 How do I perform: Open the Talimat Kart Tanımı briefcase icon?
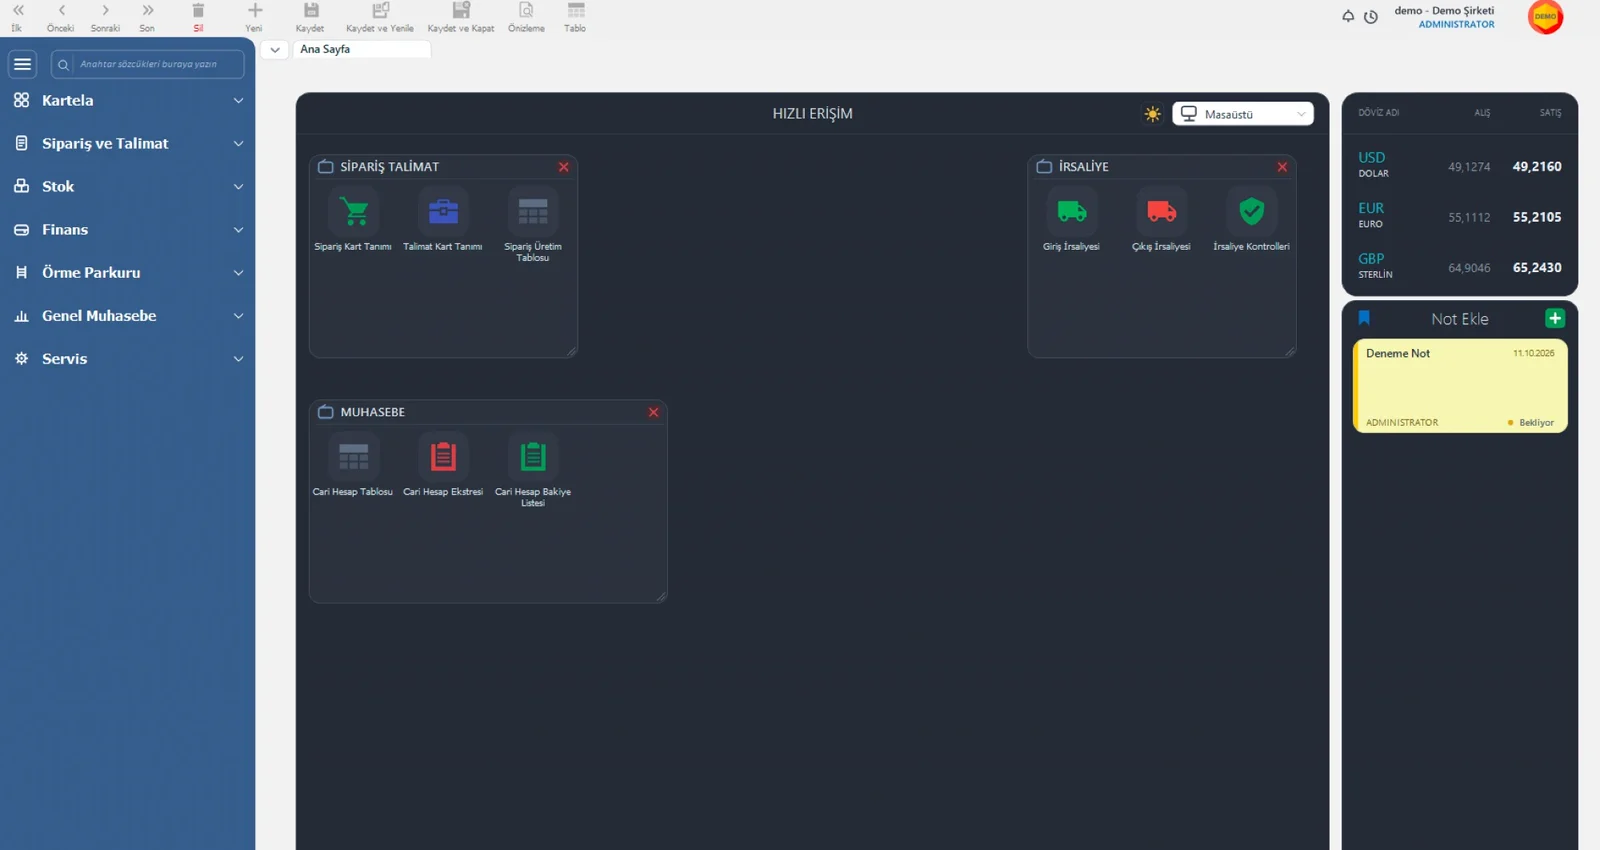(443, 212)
